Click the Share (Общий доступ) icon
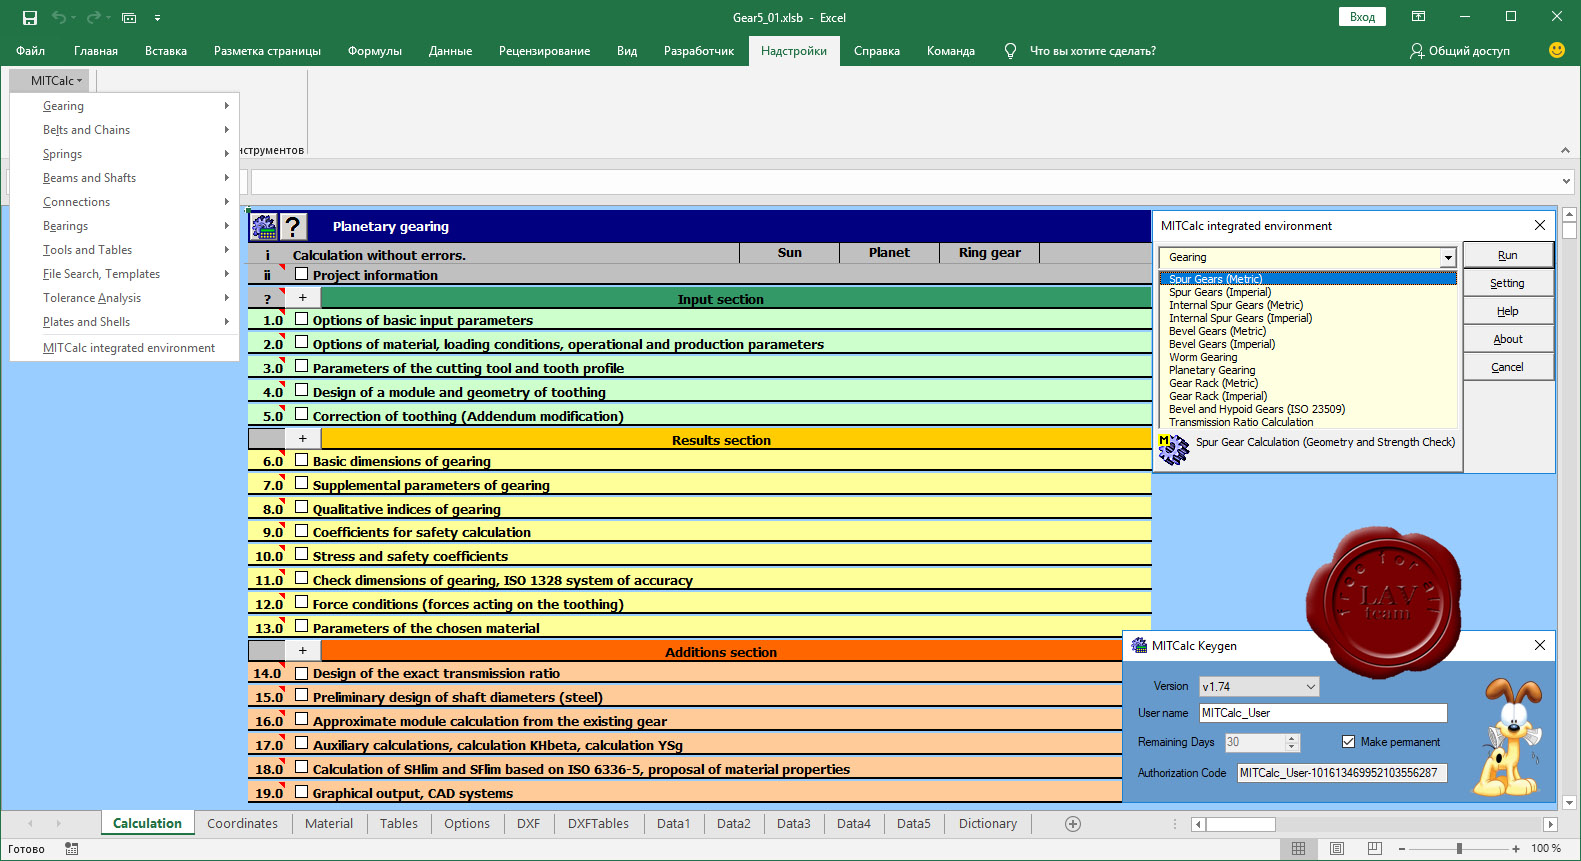This screenshot has height=861, width=1581. point(1417,51)
